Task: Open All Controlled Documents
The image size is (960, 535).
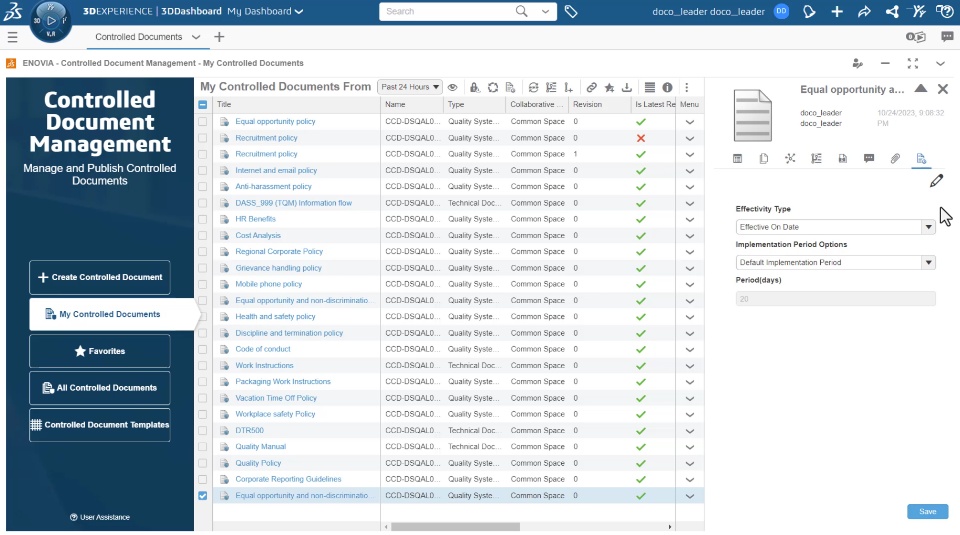Action: coord(100,388)
